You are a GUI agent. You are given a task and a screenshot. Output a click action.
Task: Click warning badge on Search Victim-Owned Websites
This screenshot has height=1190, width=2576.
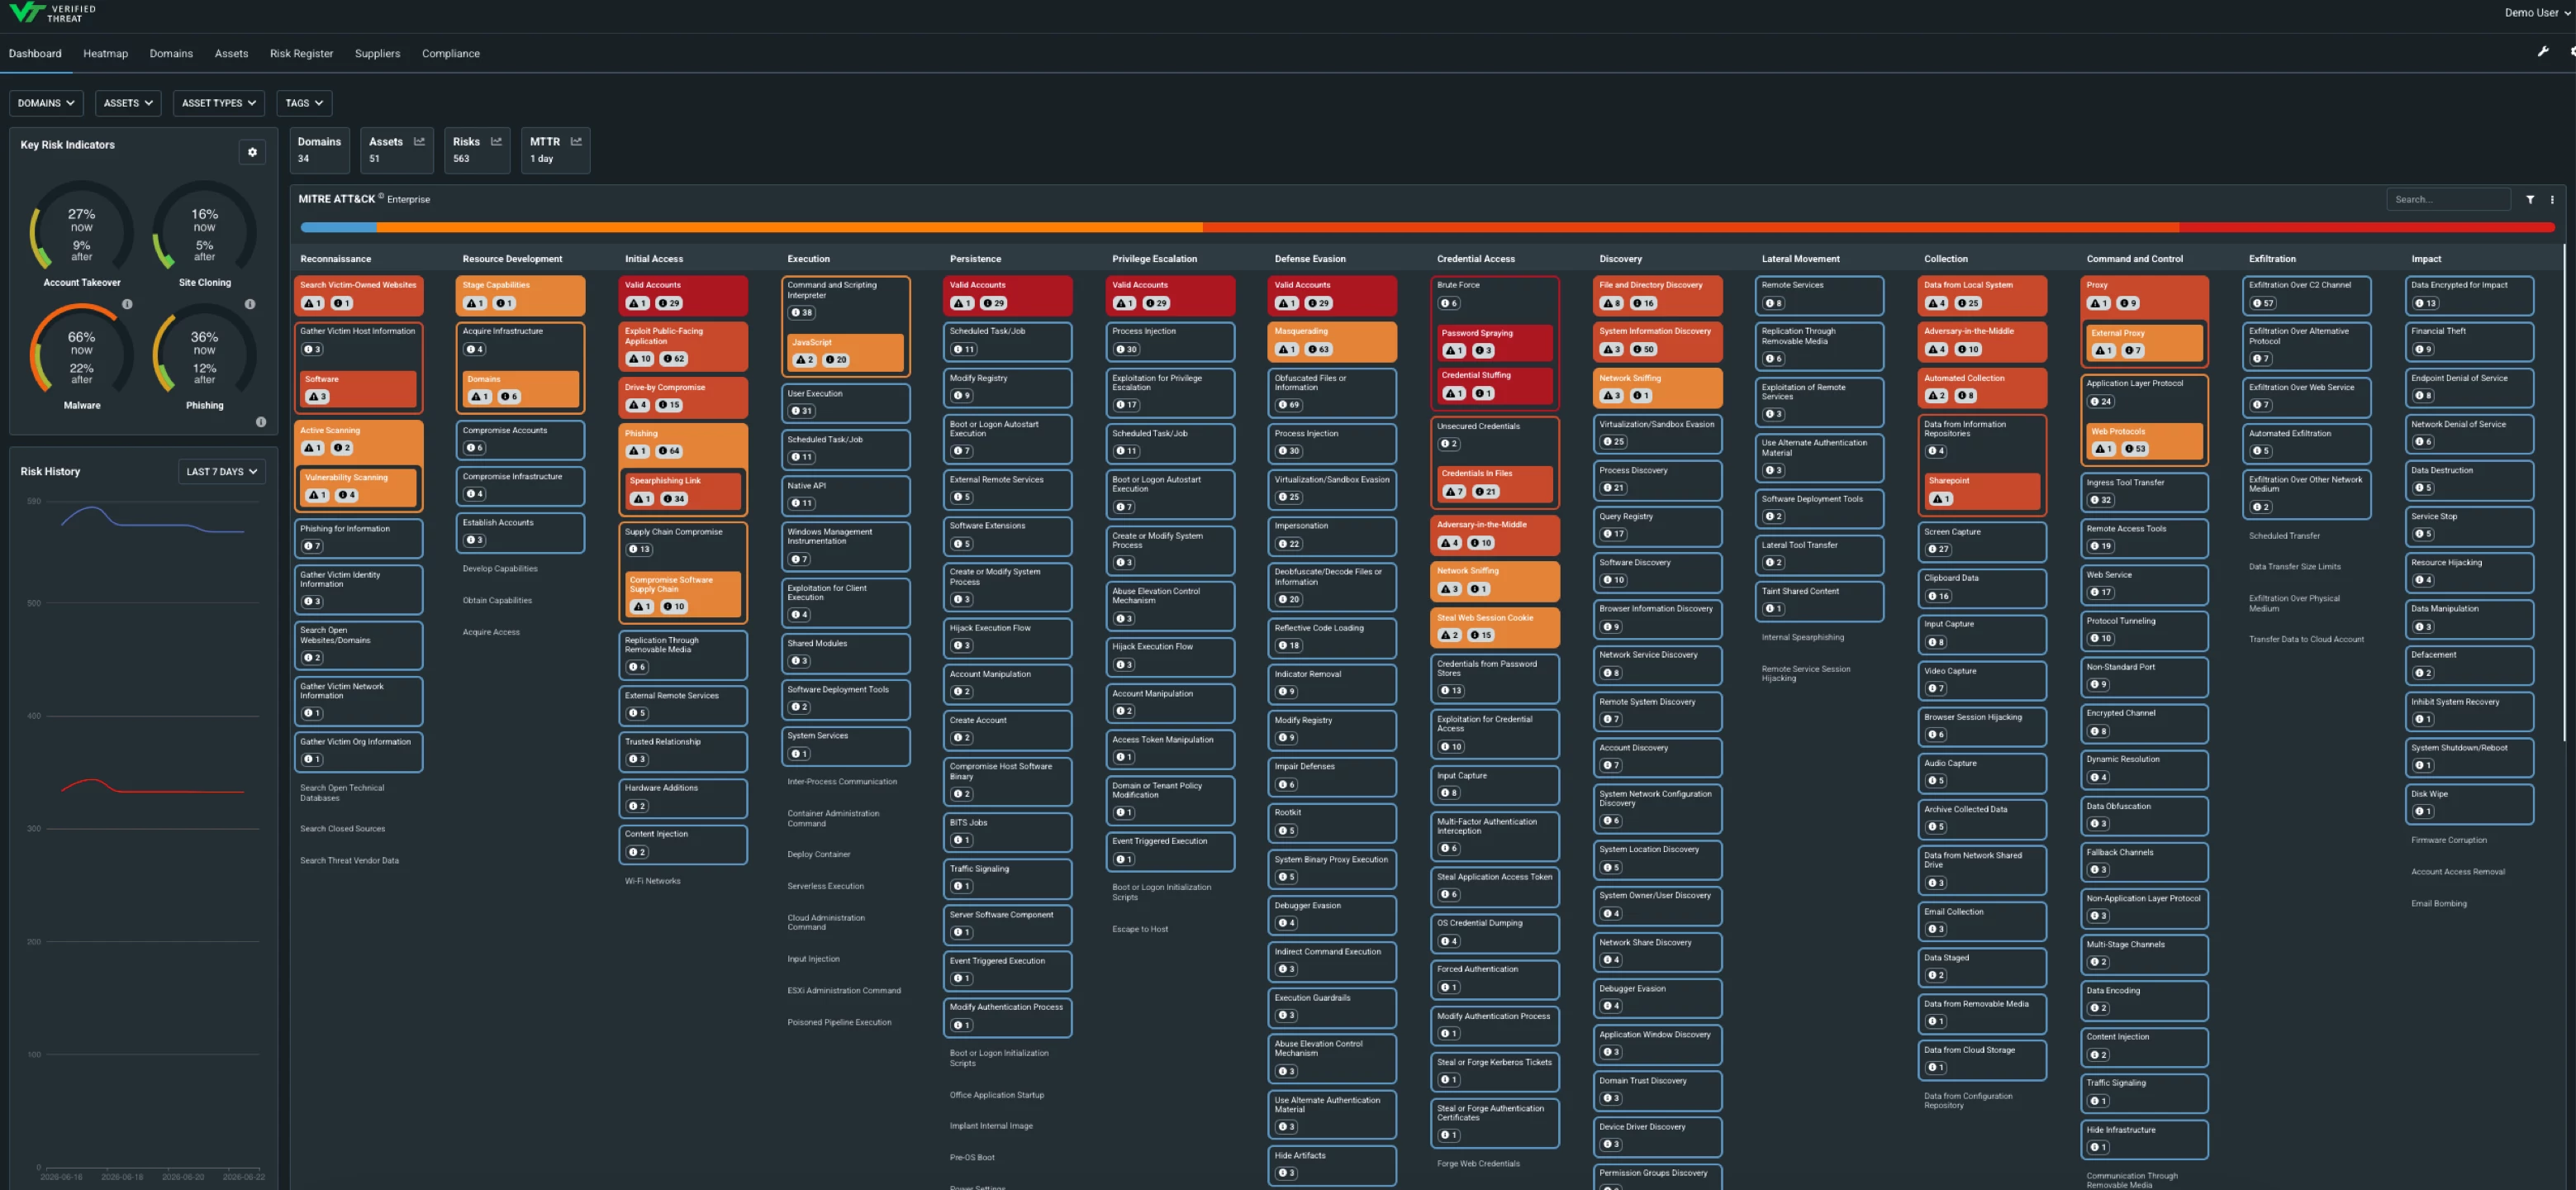(312, 303)
